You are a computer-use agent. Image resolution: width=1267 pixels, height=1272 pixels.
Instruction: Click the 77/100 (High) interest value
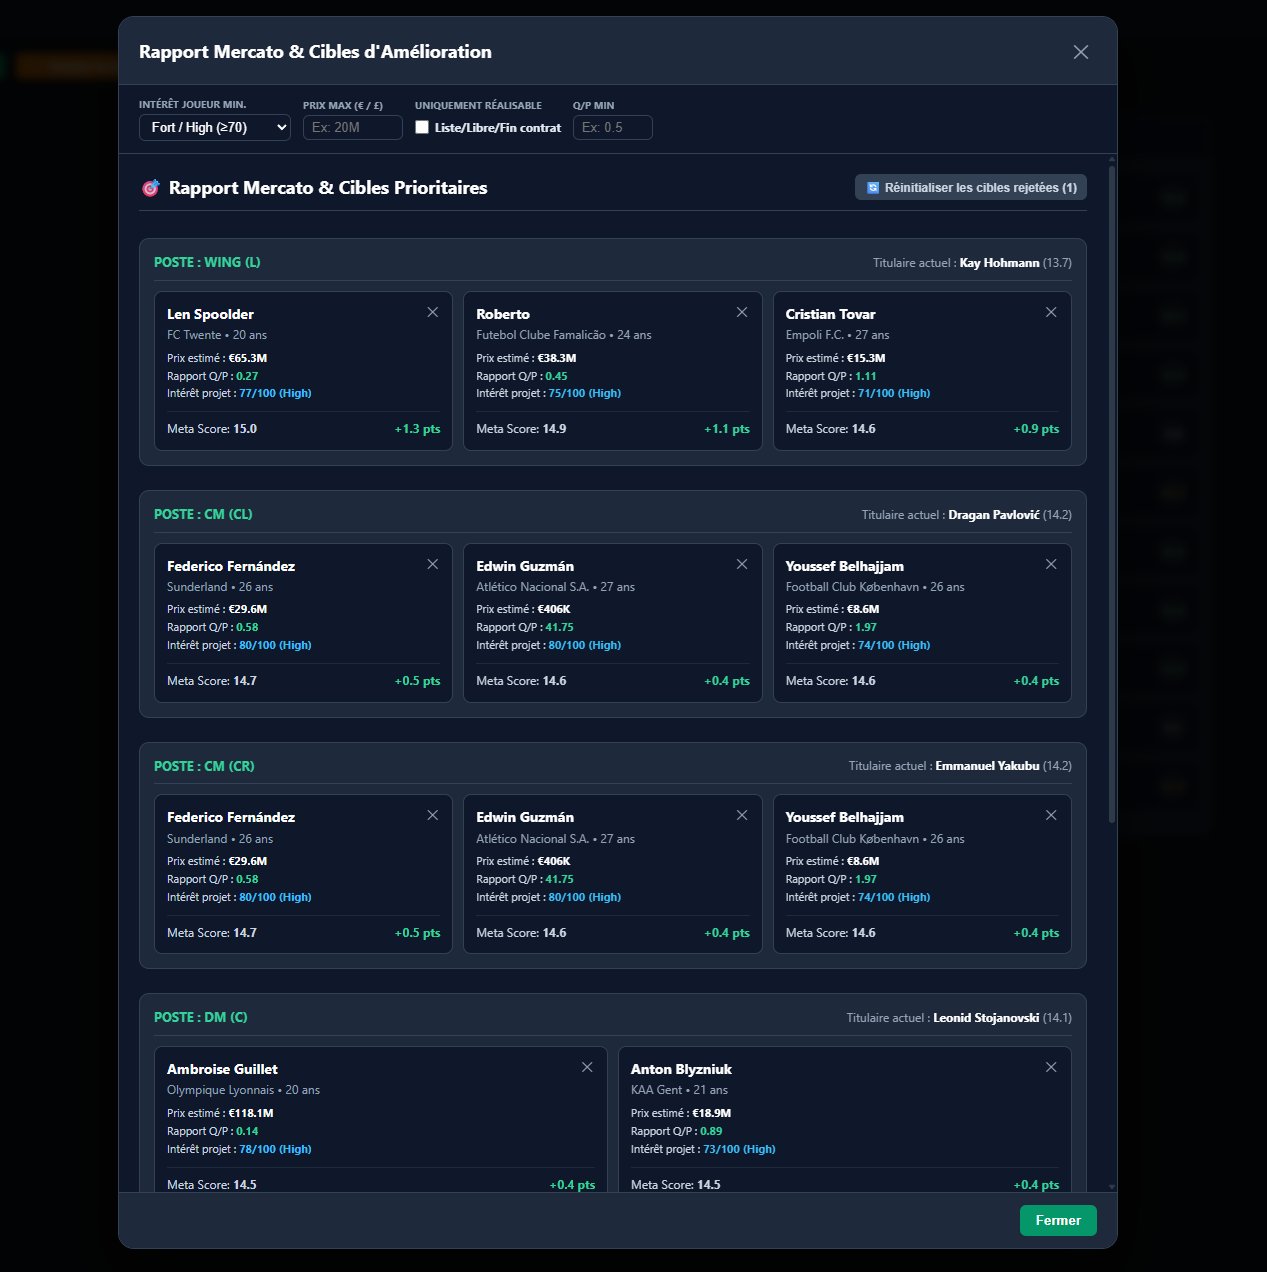(x=275, y=393)
